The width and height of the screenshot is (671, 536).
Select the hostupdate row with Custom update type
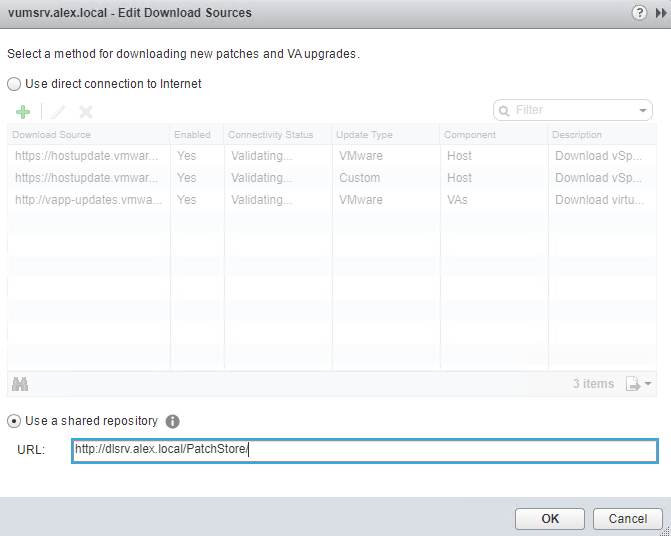pyautogui.click(x=332, y=178)
